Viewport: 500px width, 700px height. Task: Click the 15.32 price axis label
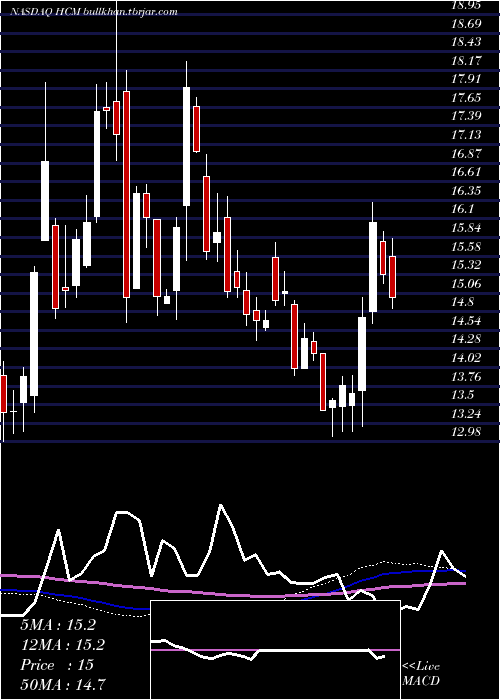click(466, 265)
